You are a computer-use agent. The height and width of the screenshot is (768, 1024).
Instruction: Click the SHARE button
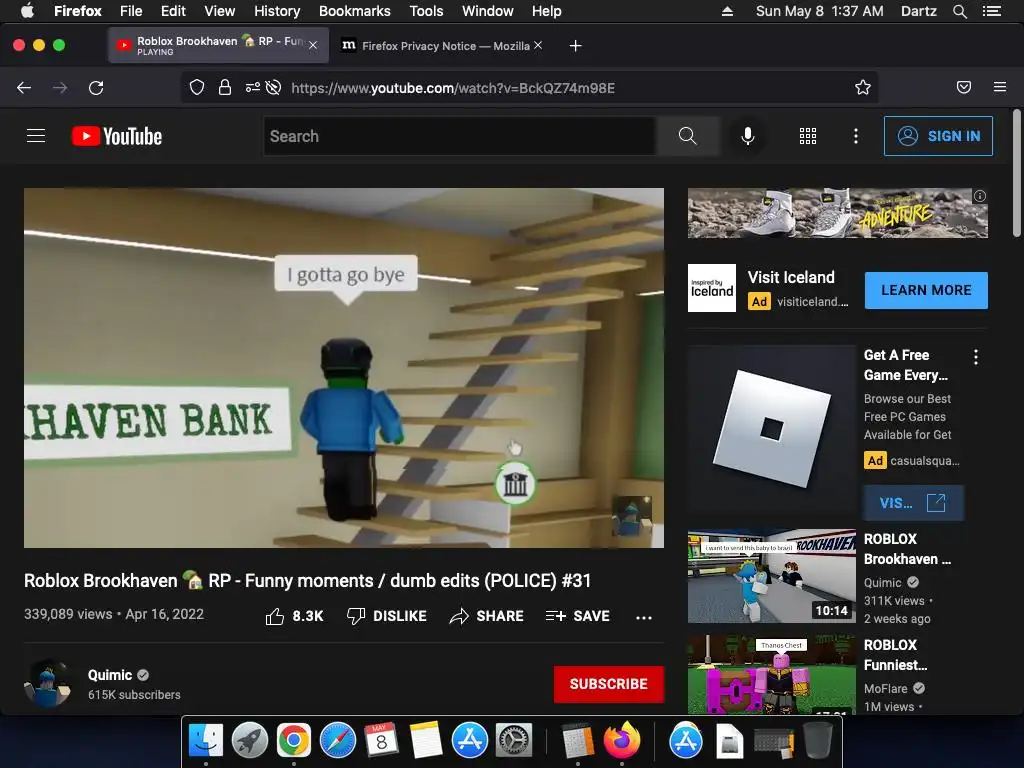[x=487, y=616]
